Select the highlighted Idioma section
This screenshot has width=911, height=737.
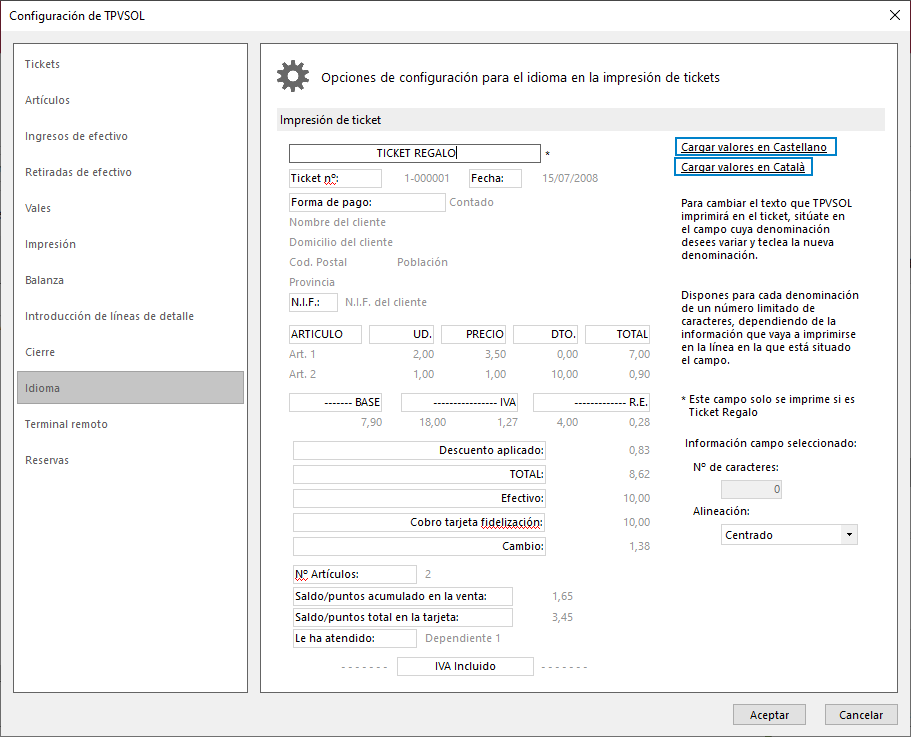click(130, 387)
